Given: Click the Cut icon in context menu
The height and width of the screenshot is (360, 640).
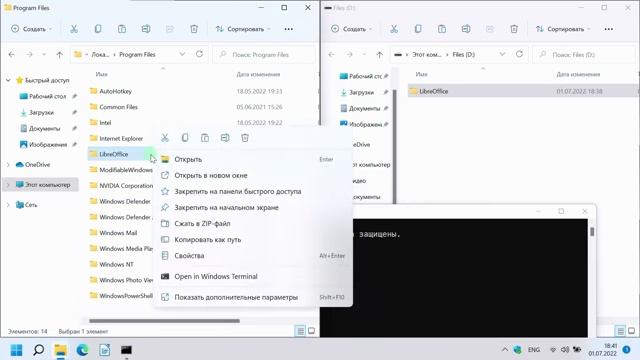Looking at the screenshot, I should pos(165,138).
